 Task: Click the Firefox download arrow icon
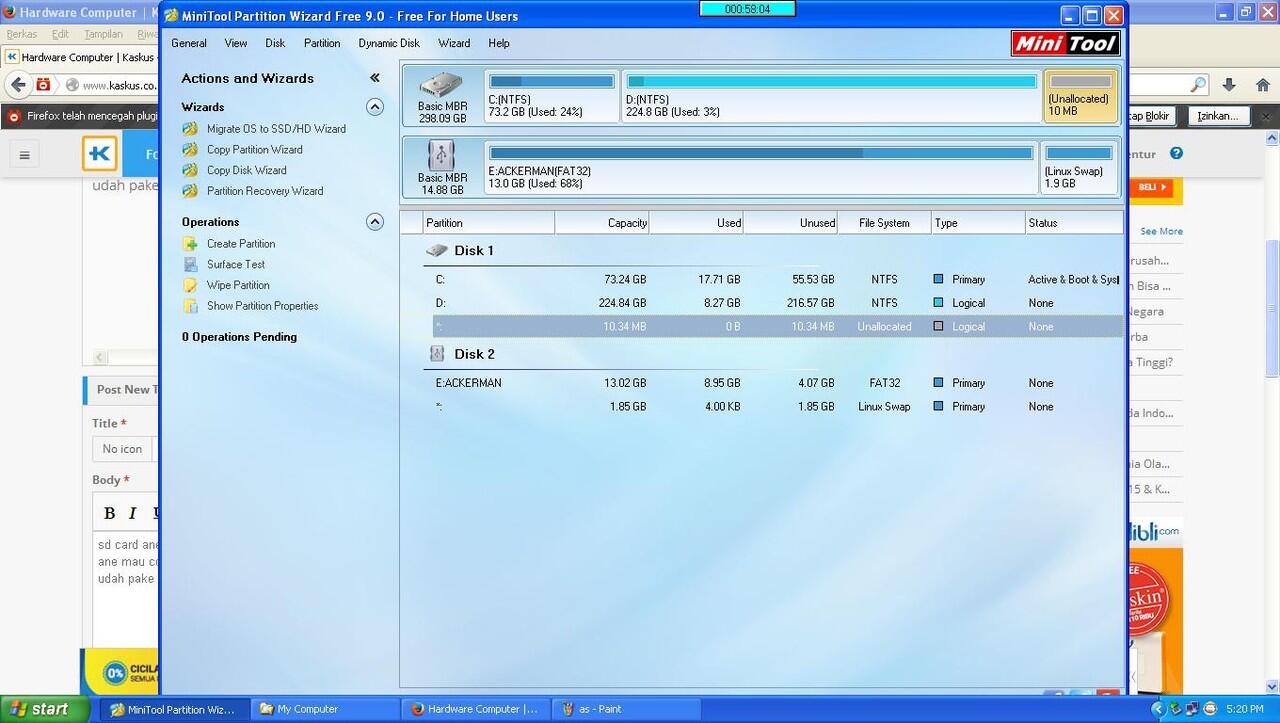1229,85
